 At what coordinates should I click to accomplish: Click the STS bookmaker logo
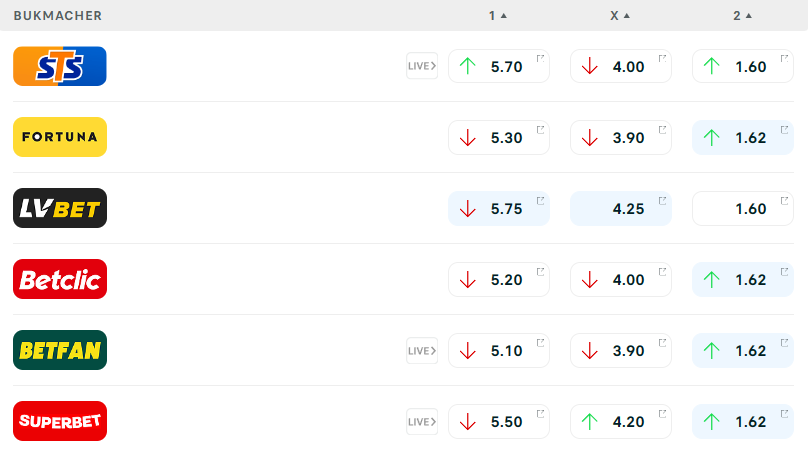click(60, 66)
